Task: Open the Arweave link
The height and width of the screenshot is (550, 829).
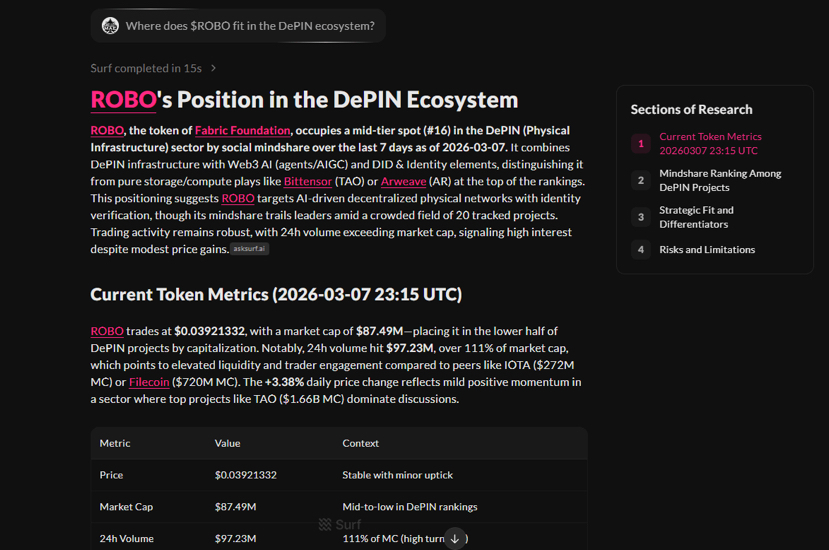Action: click(403, 181)
